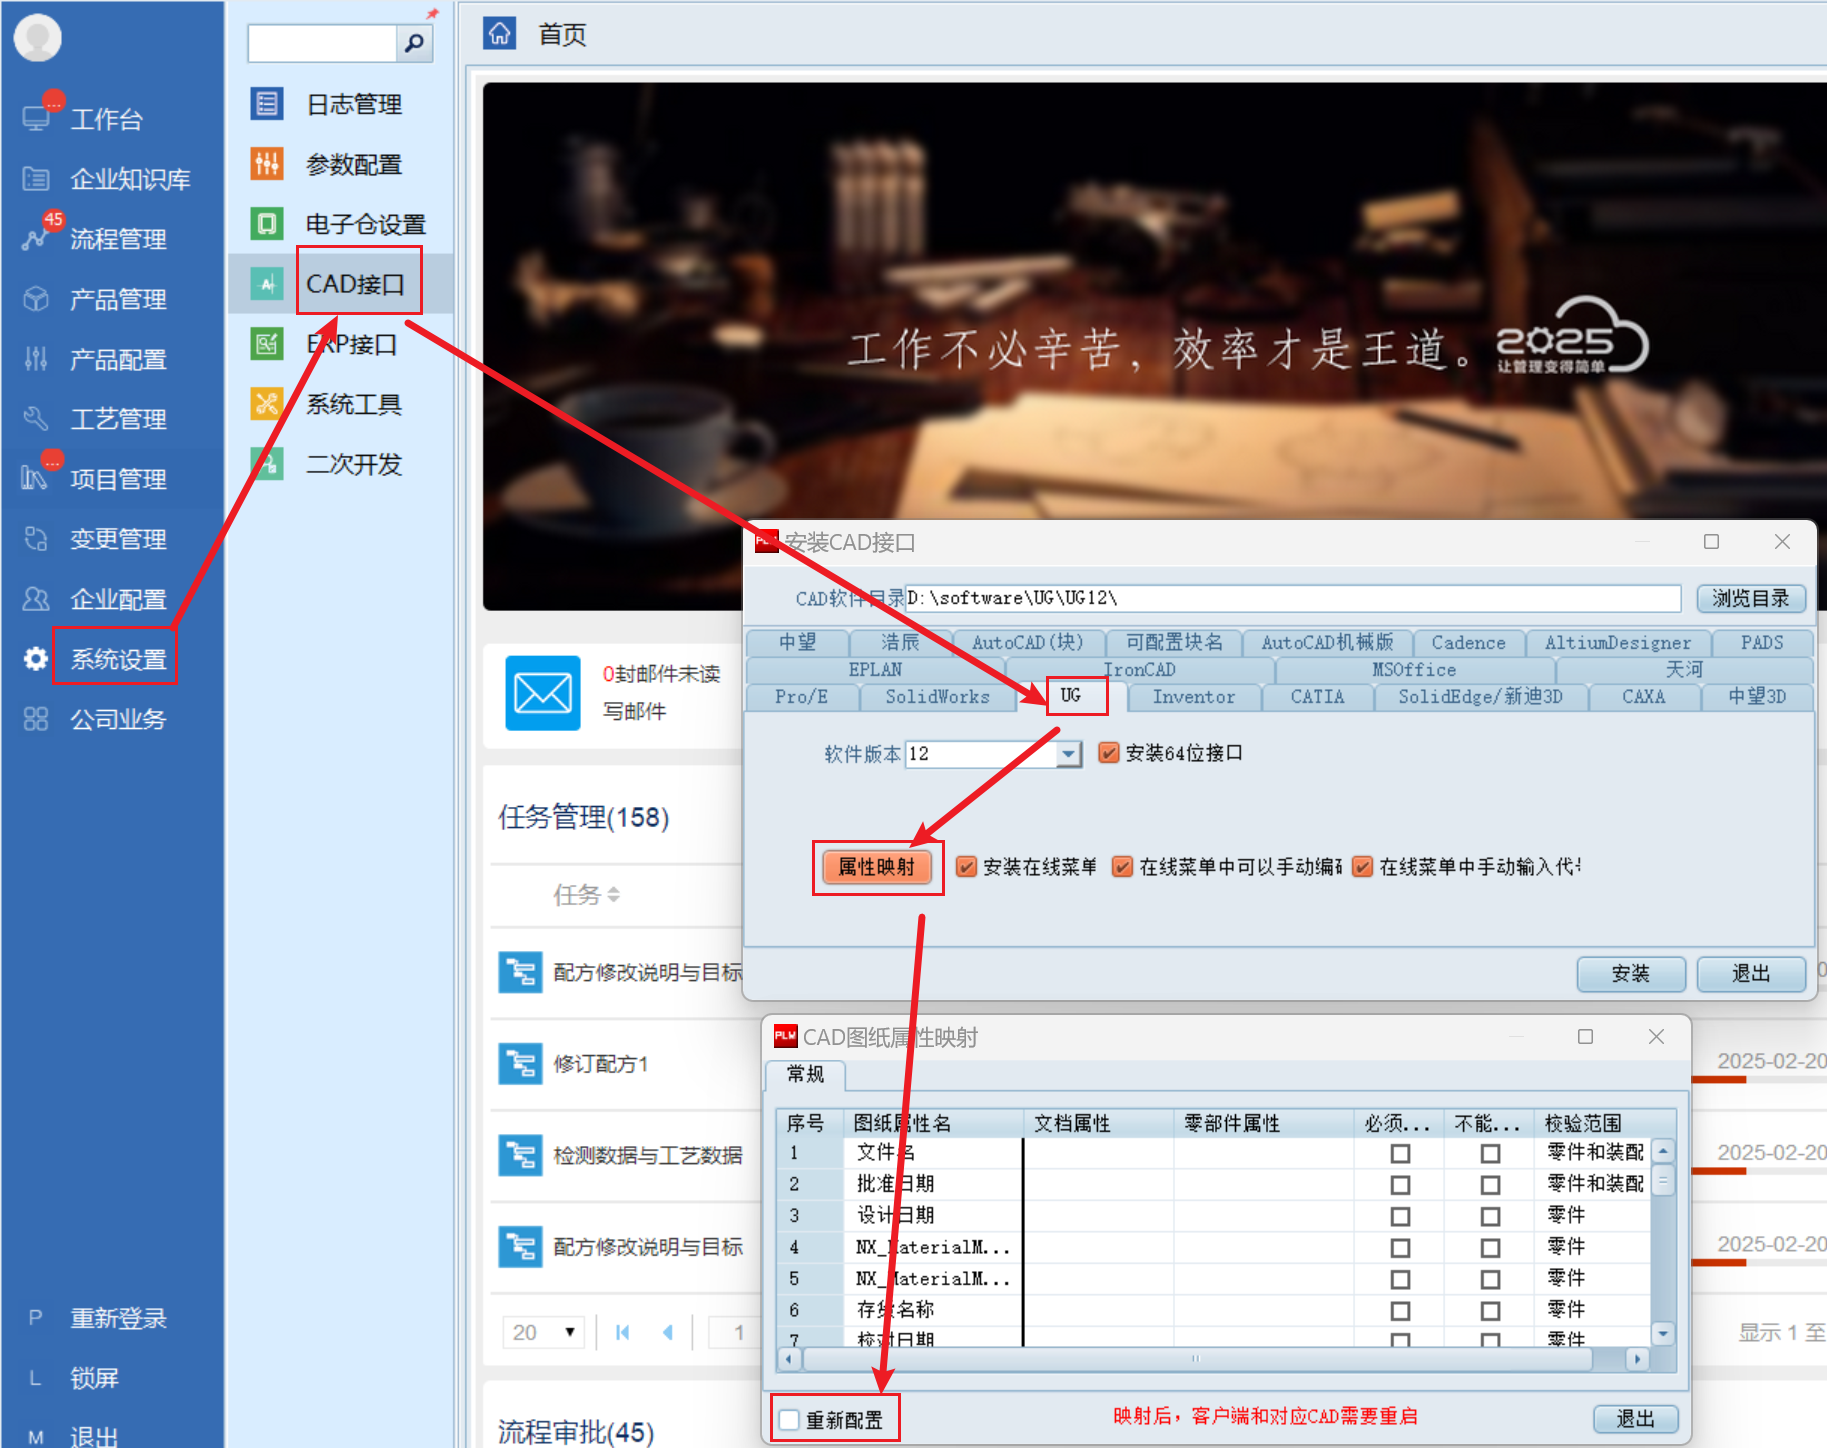
Task: Open 产品管理 cube icon
Action: coord(36,299)
